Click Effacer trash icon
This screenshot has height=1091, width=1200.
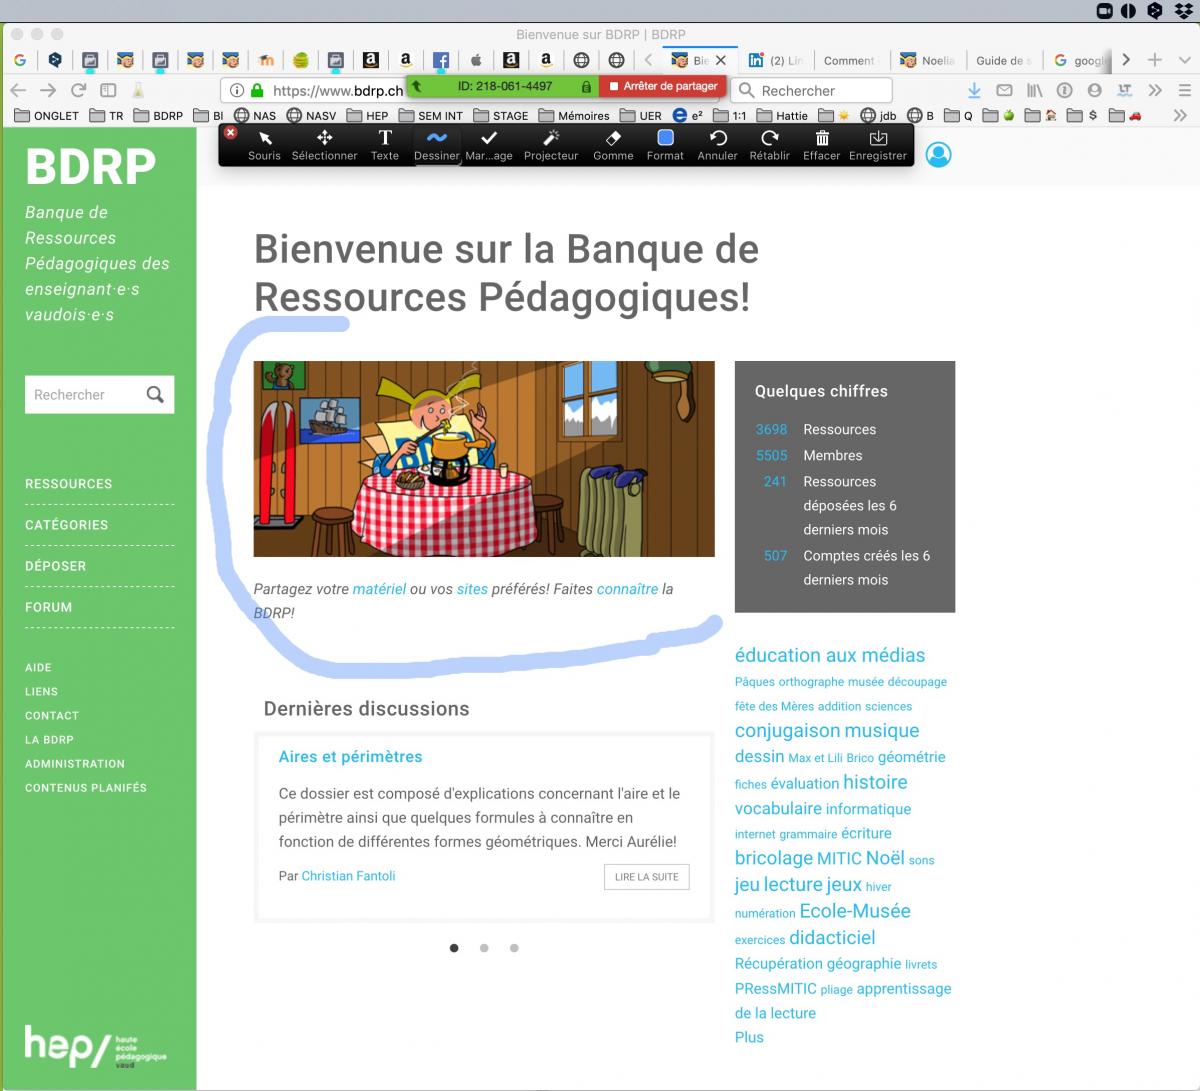click(821, 144)
